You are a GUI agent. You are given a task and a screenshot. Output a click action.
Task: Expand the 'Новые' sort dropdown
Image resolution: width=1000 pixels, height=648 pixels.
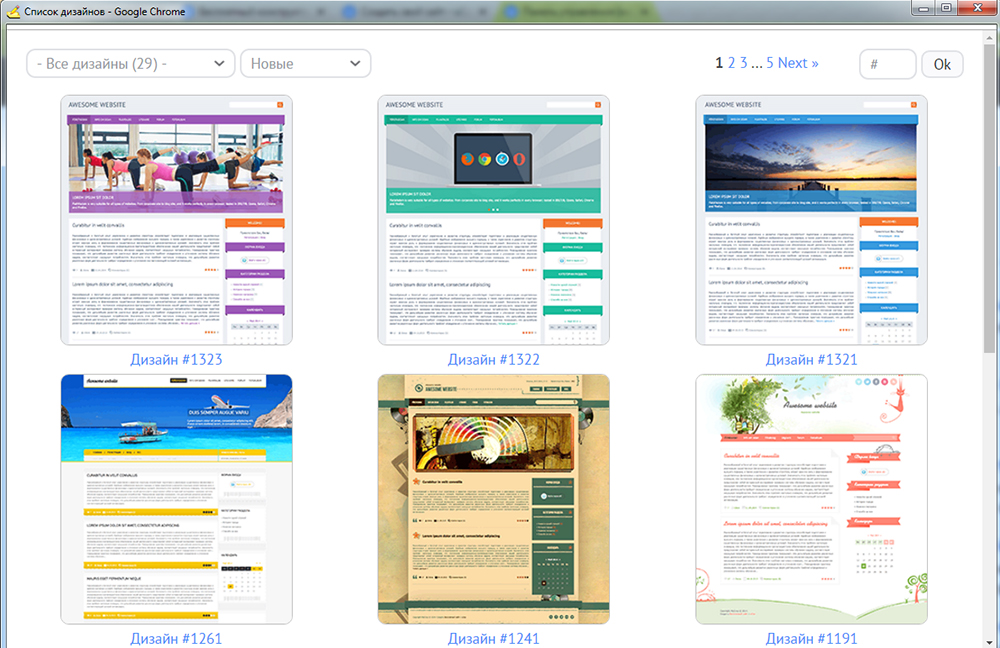pos(305,64)
